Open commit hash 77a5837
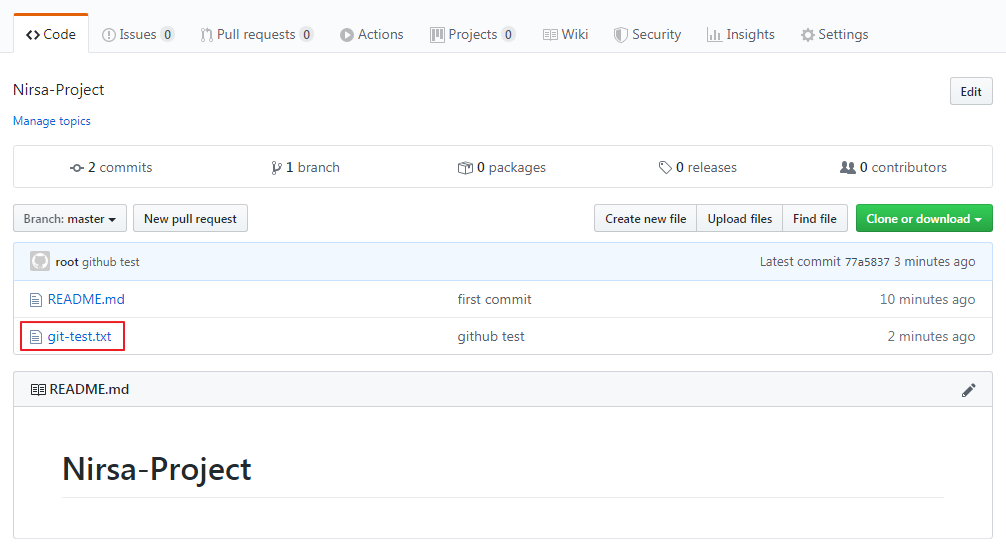Screen dimensions: 1006x549 (867, 262)
